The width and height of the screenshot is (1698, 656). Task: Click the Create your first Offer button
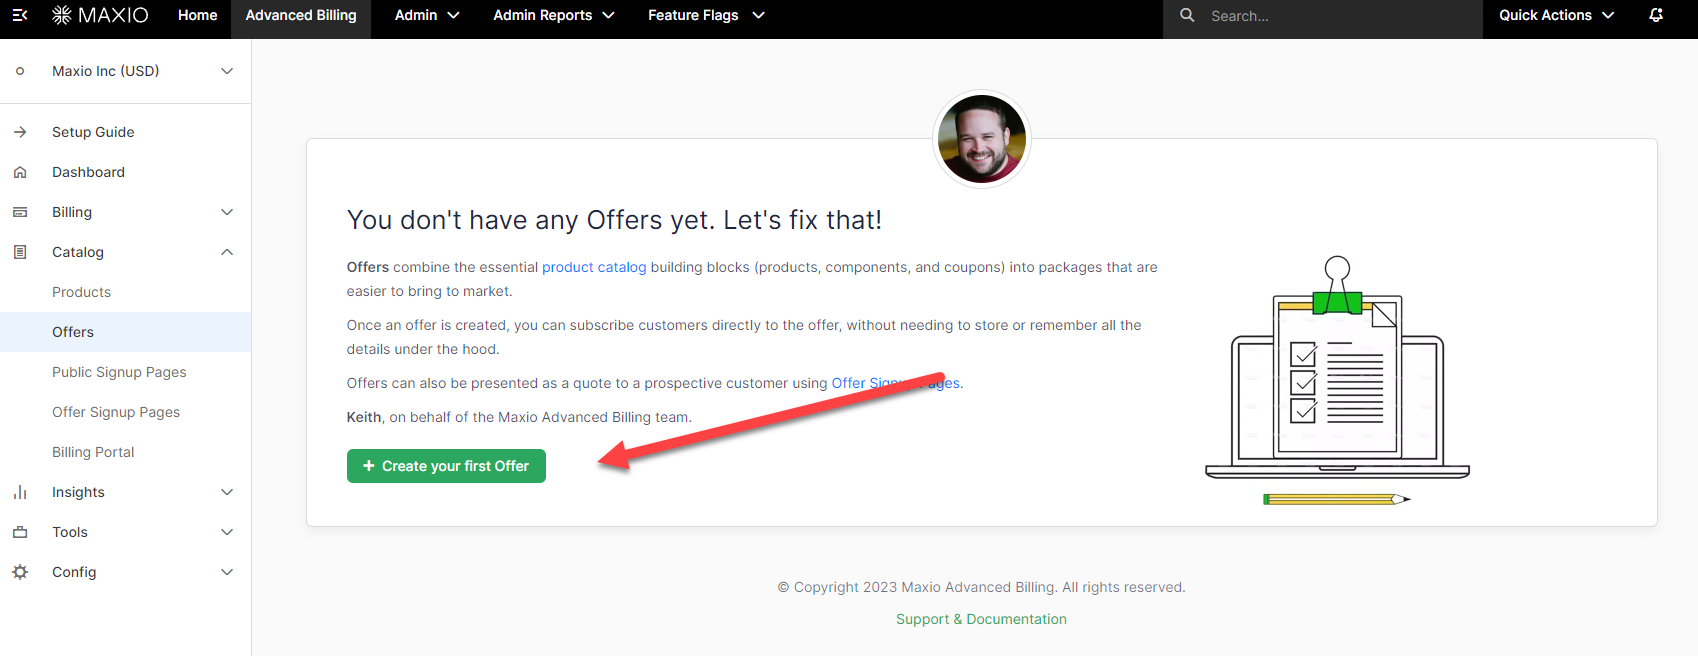pyautogui.click(x=446, y=466)
